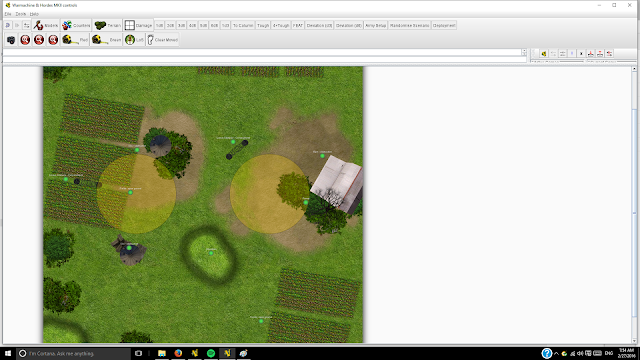Click the undo arrow icon in toolbar

pyautogui.click(x=8, y=25)
